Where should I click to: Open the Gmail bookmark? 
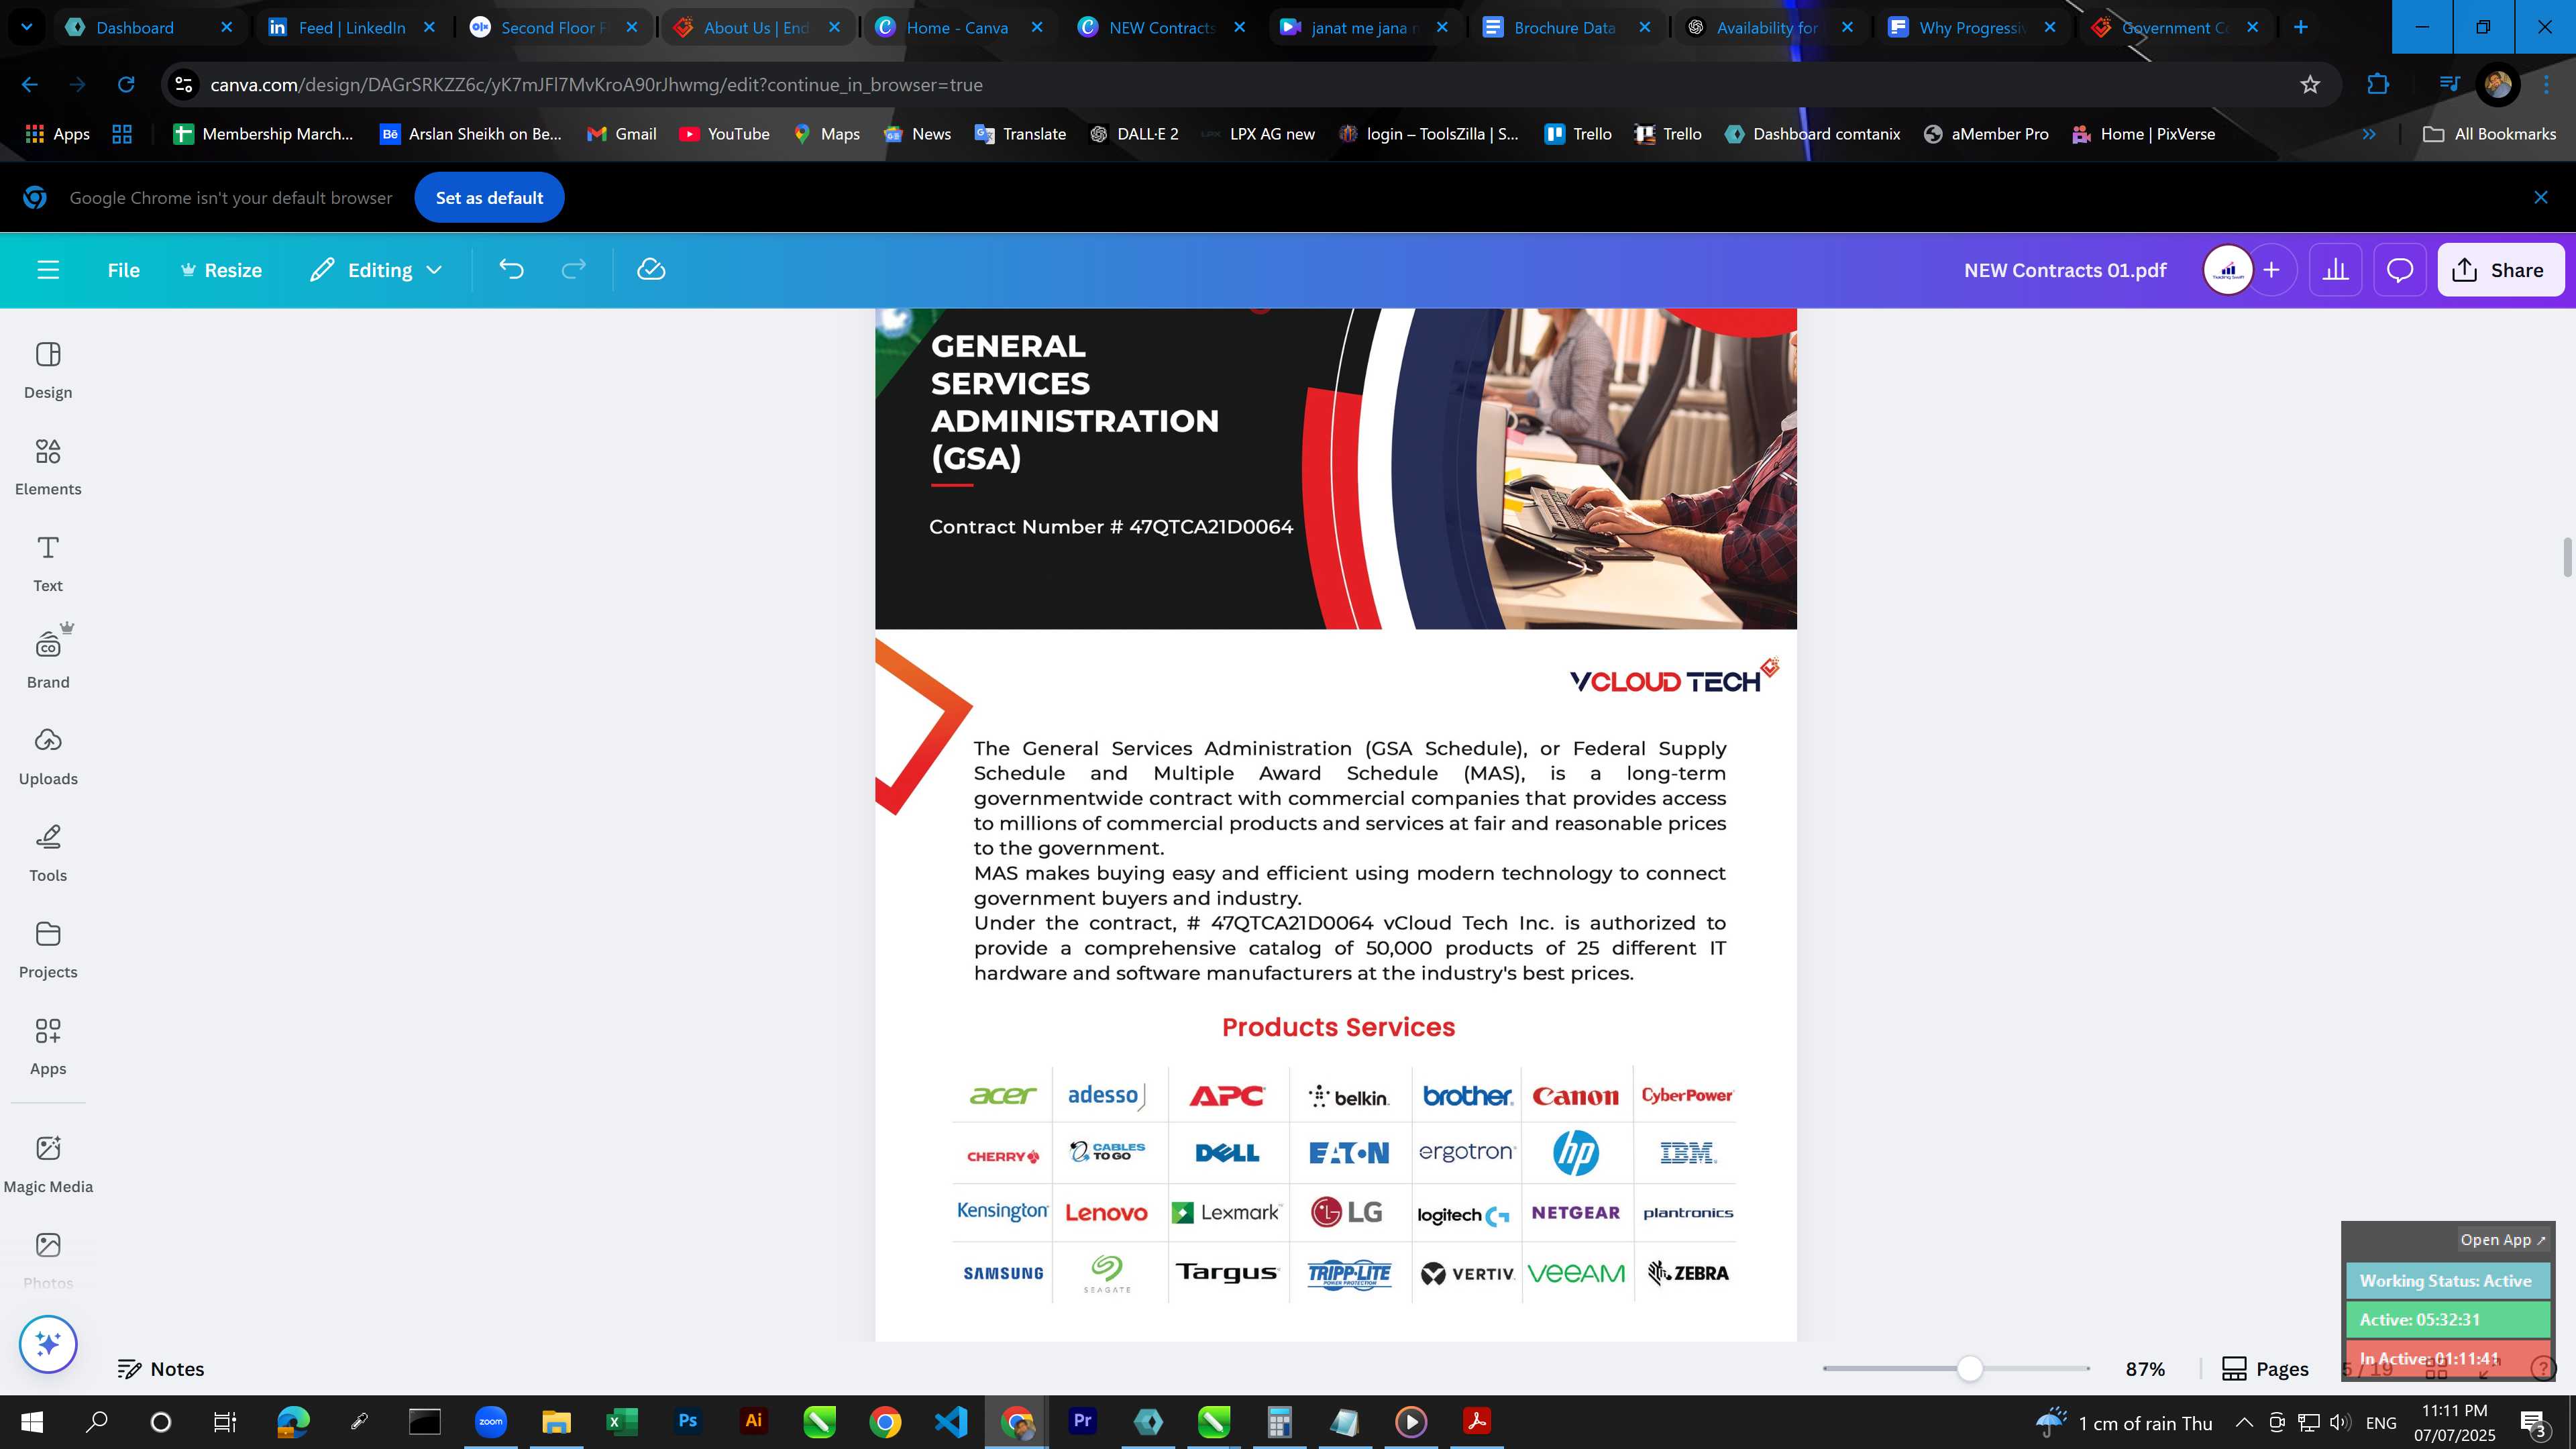click(621, 134)
